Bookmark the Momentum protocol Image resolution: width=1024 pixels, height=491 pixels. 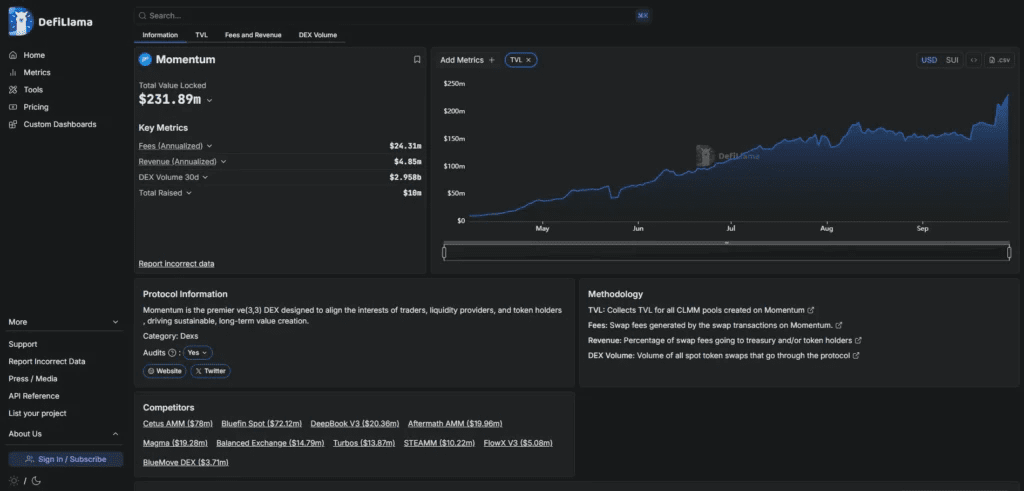point(417,59)
